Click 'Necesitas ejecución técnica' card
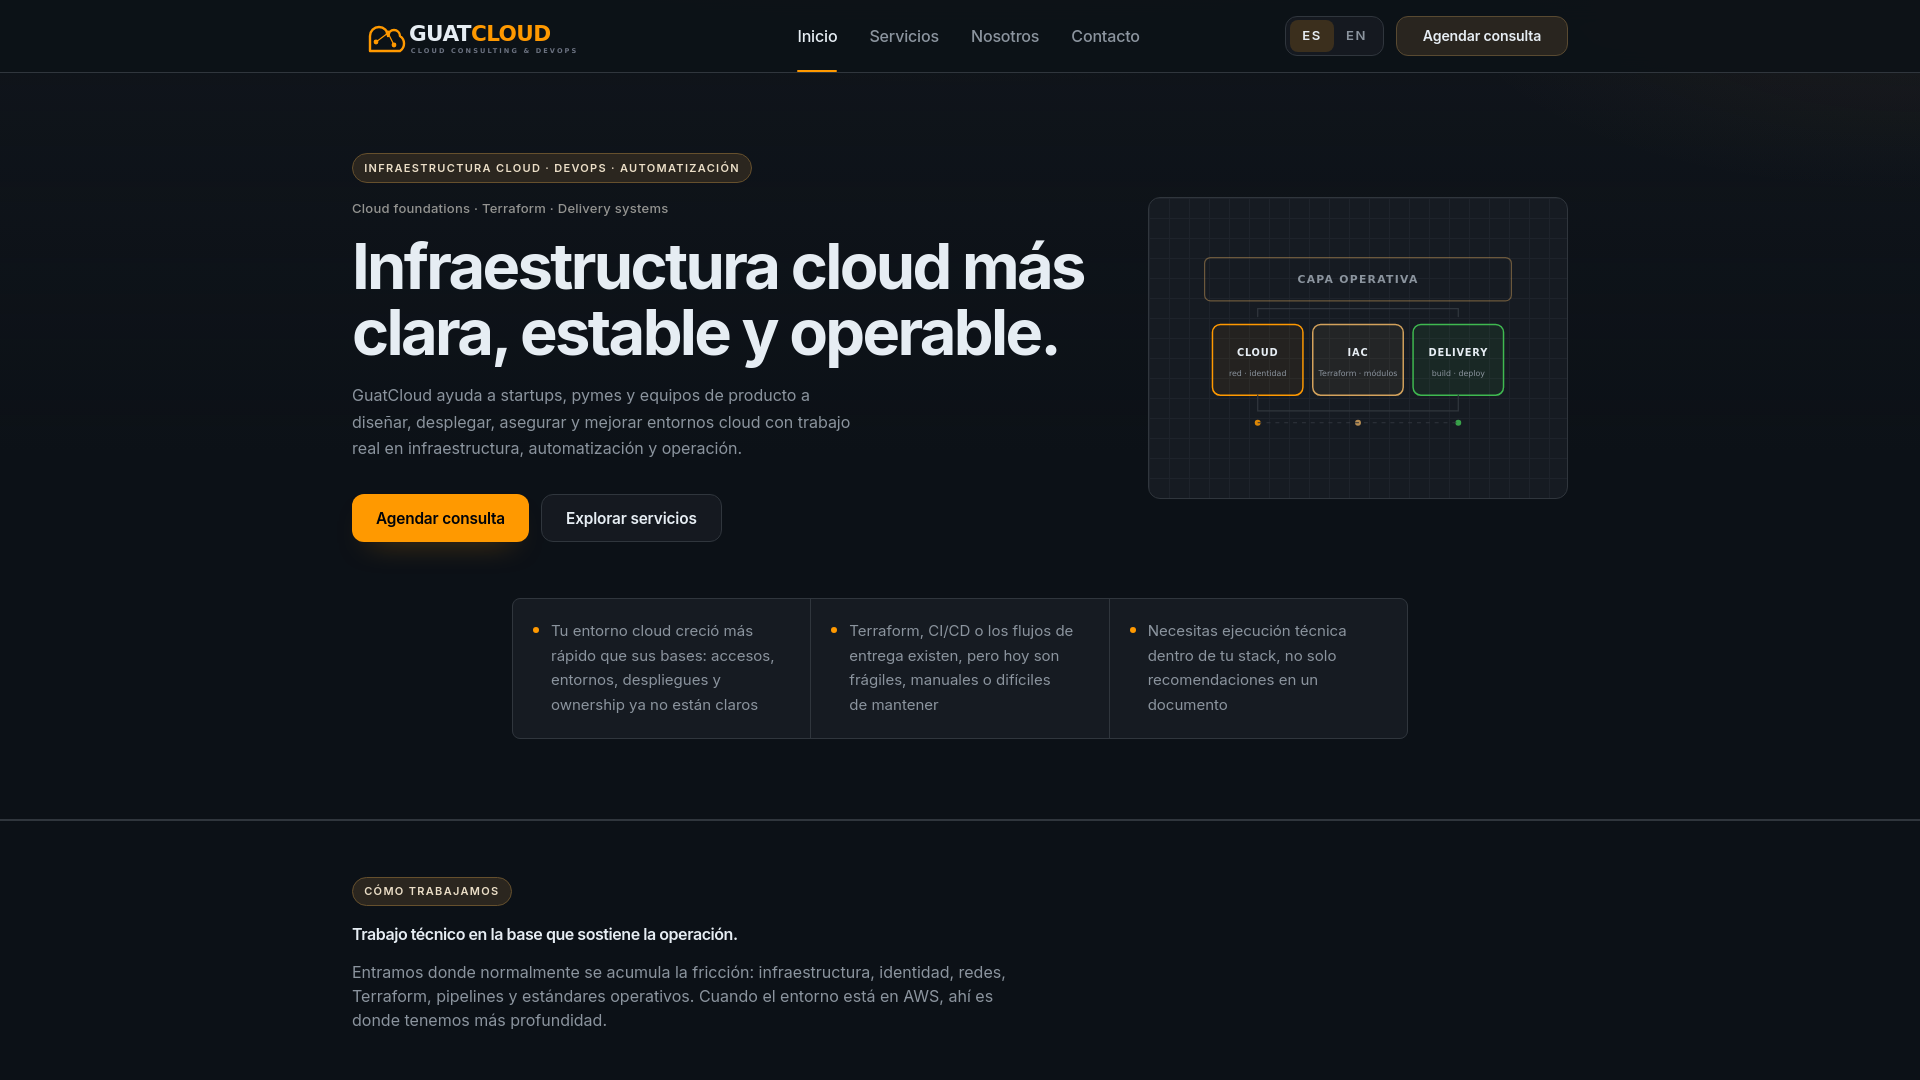This screenshot has width=1920, height=1080. click(x=1257, y=668)
